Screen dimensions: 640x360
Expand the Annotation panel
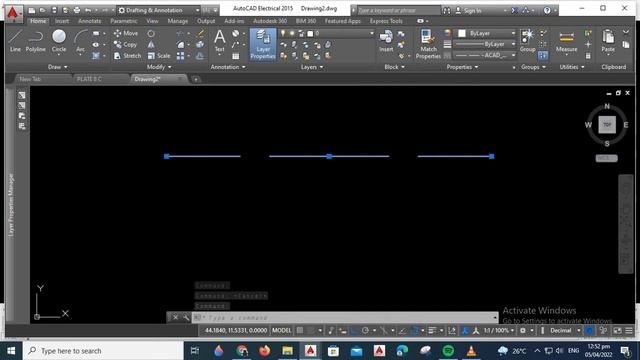click(x=228, y=67)
